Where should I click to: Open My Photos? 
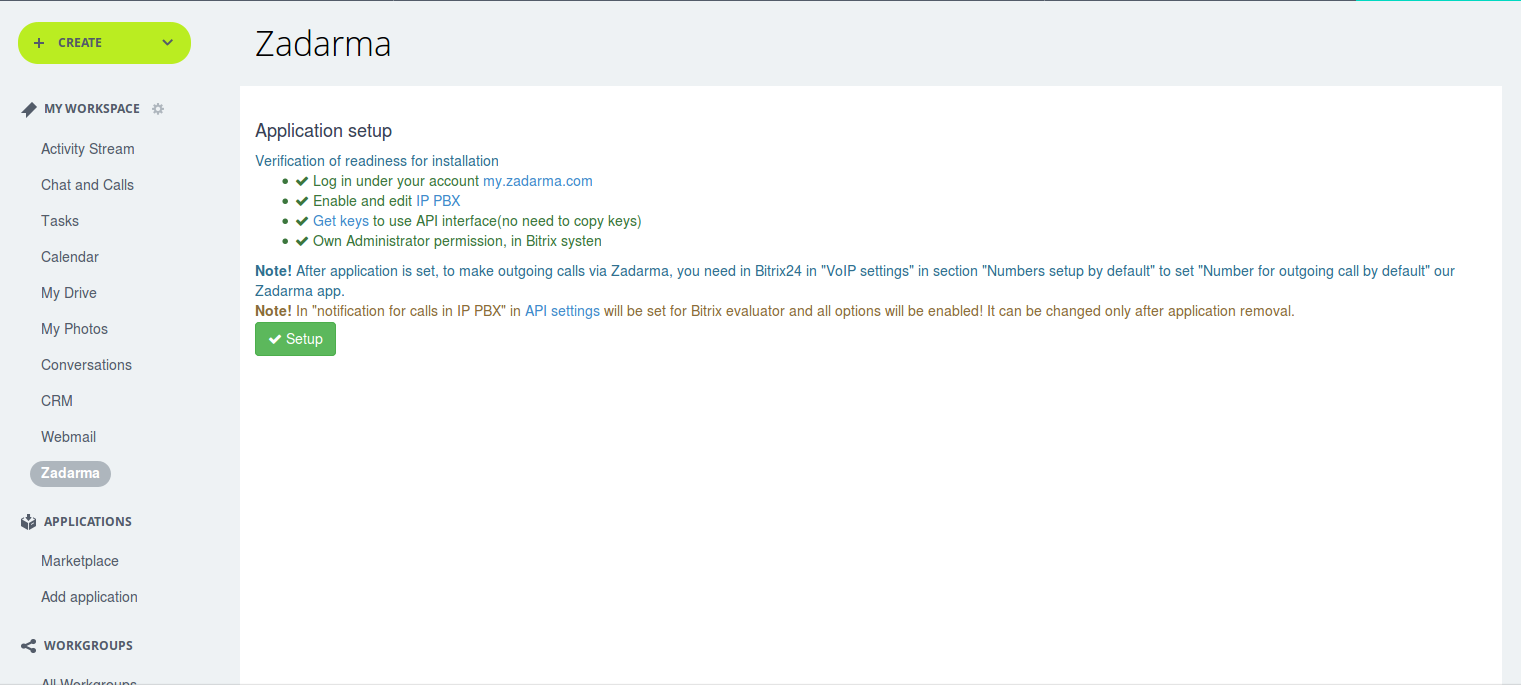[74, 329]
